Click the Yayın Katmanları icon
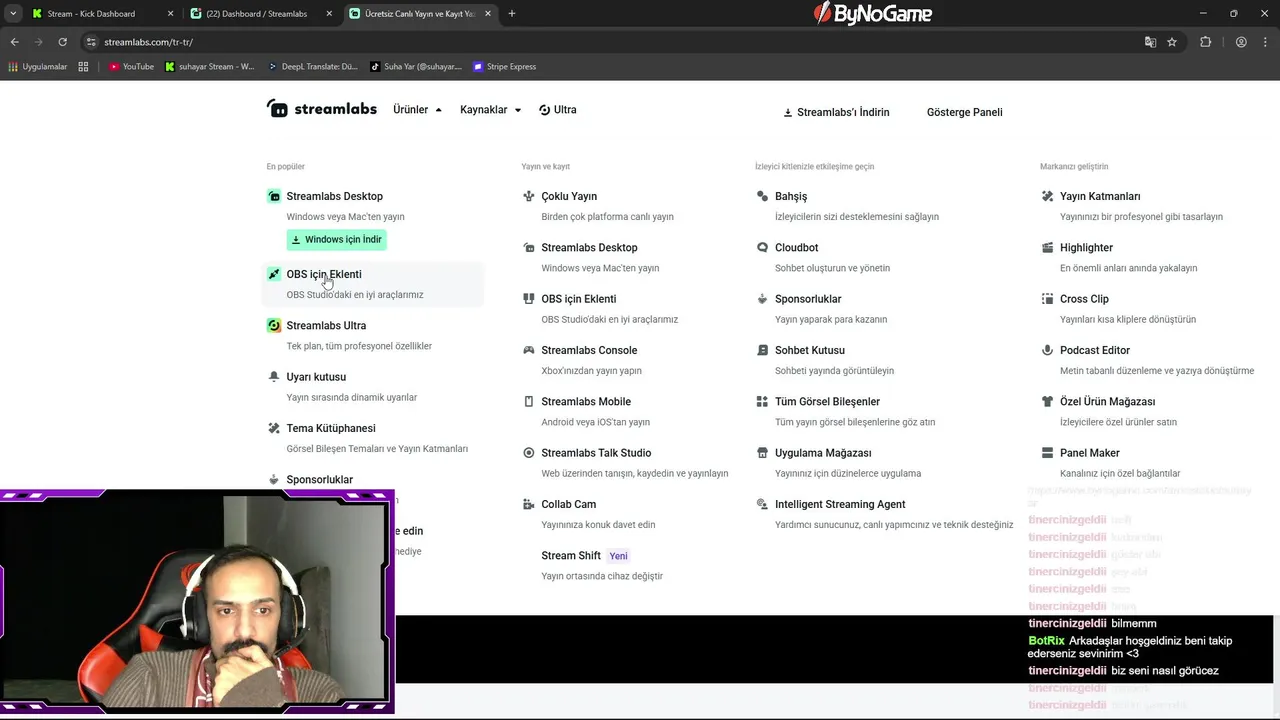This screenshot has height=720, width=1280. 1047,196
